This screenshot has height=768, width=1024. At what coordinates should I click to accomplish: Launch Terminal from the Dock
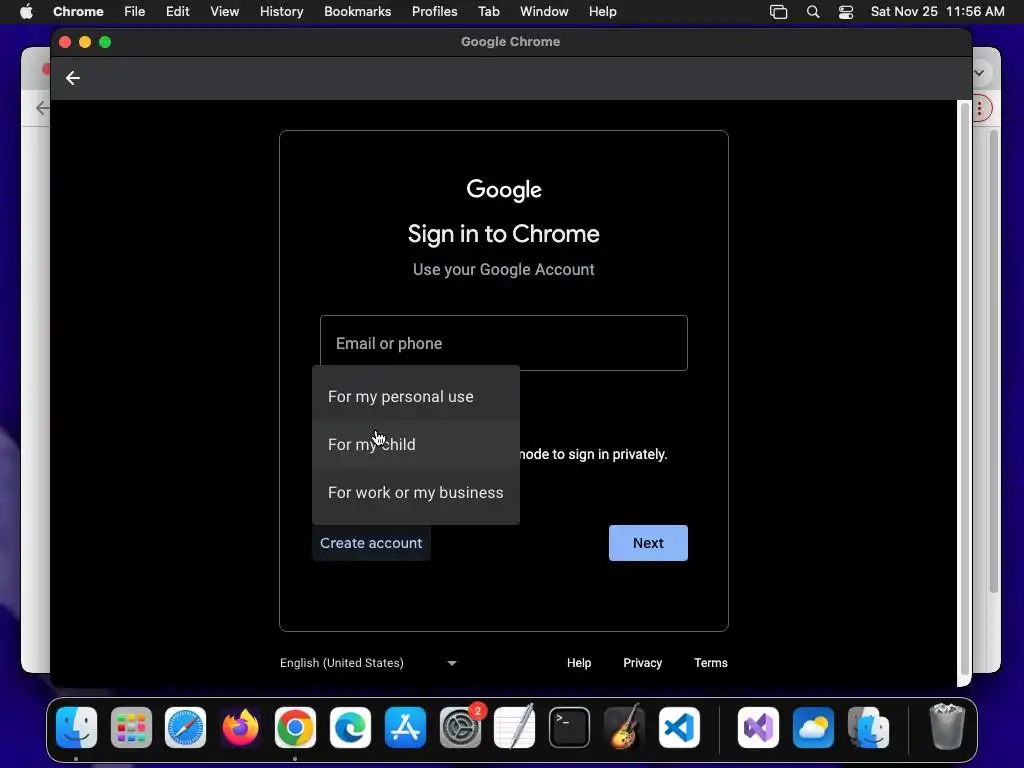tap(569, 728)
